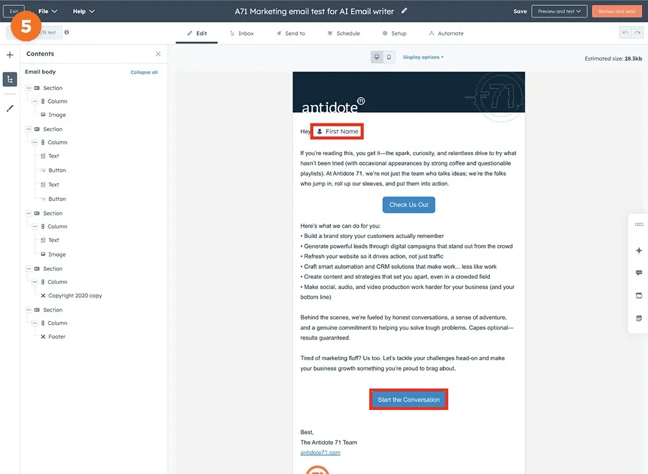Viewport: 648px width, 474px height.
Task: Open the calendar icon on right toolbar
Action: 639,295
